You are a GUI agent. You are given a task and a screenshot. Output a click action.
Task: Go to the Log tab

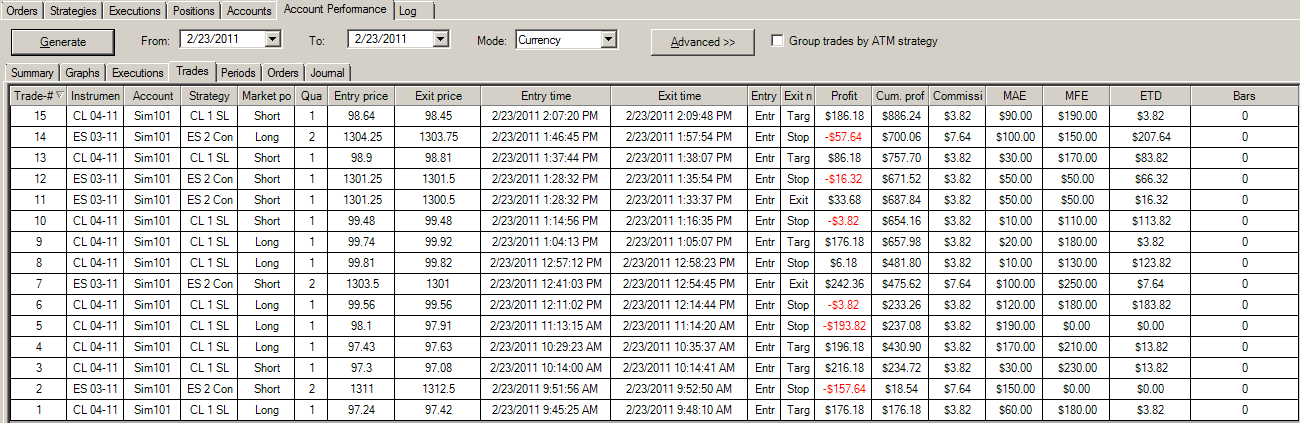click(407, 11)
